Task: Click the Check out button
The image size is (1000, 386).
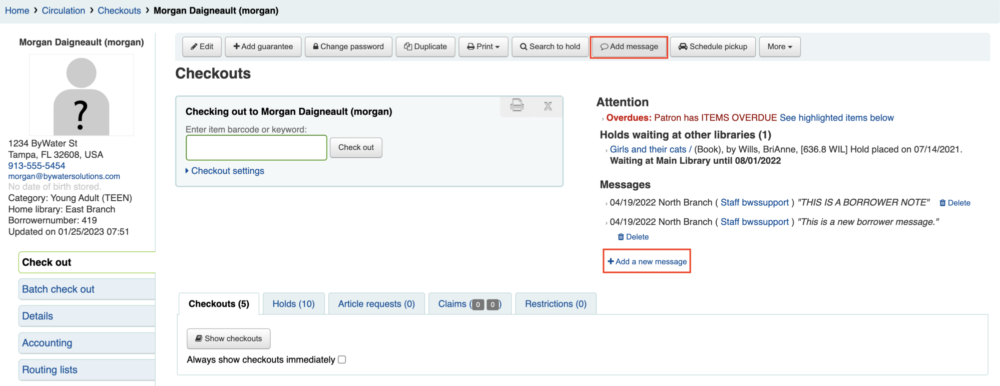Action: [x=356, y=147]
